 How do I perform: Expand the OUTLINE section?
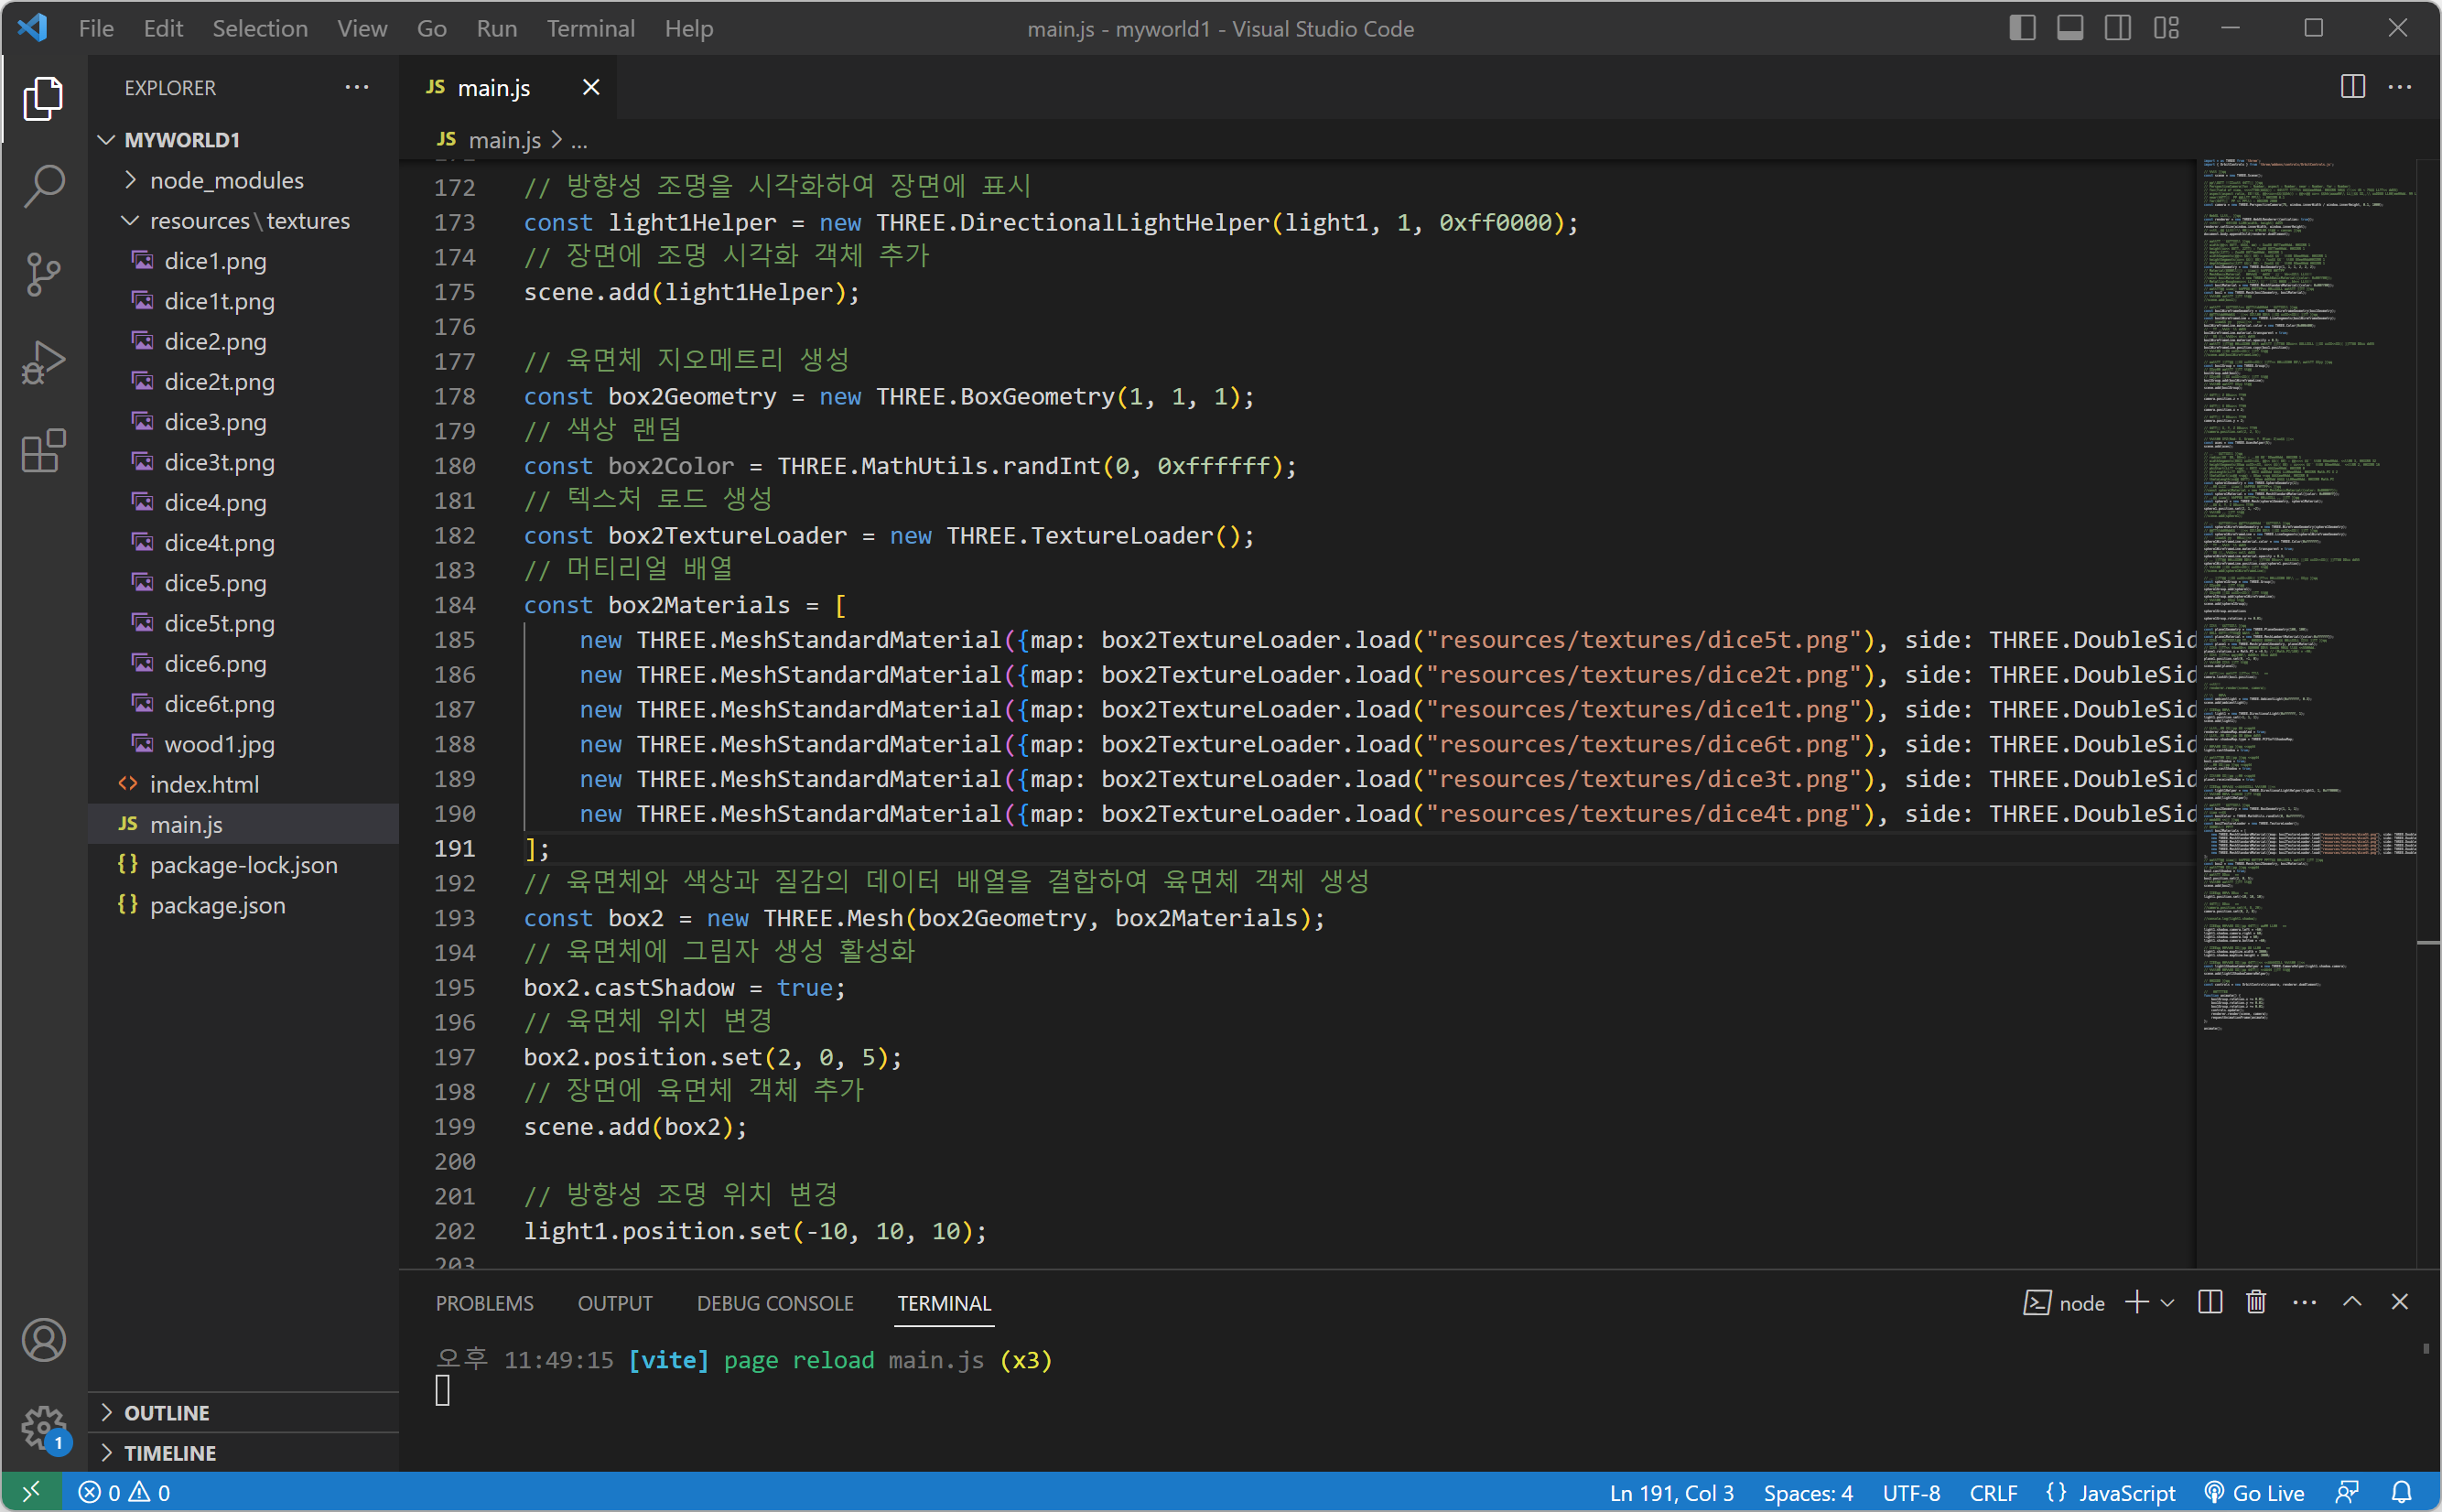coord(166,1412)
